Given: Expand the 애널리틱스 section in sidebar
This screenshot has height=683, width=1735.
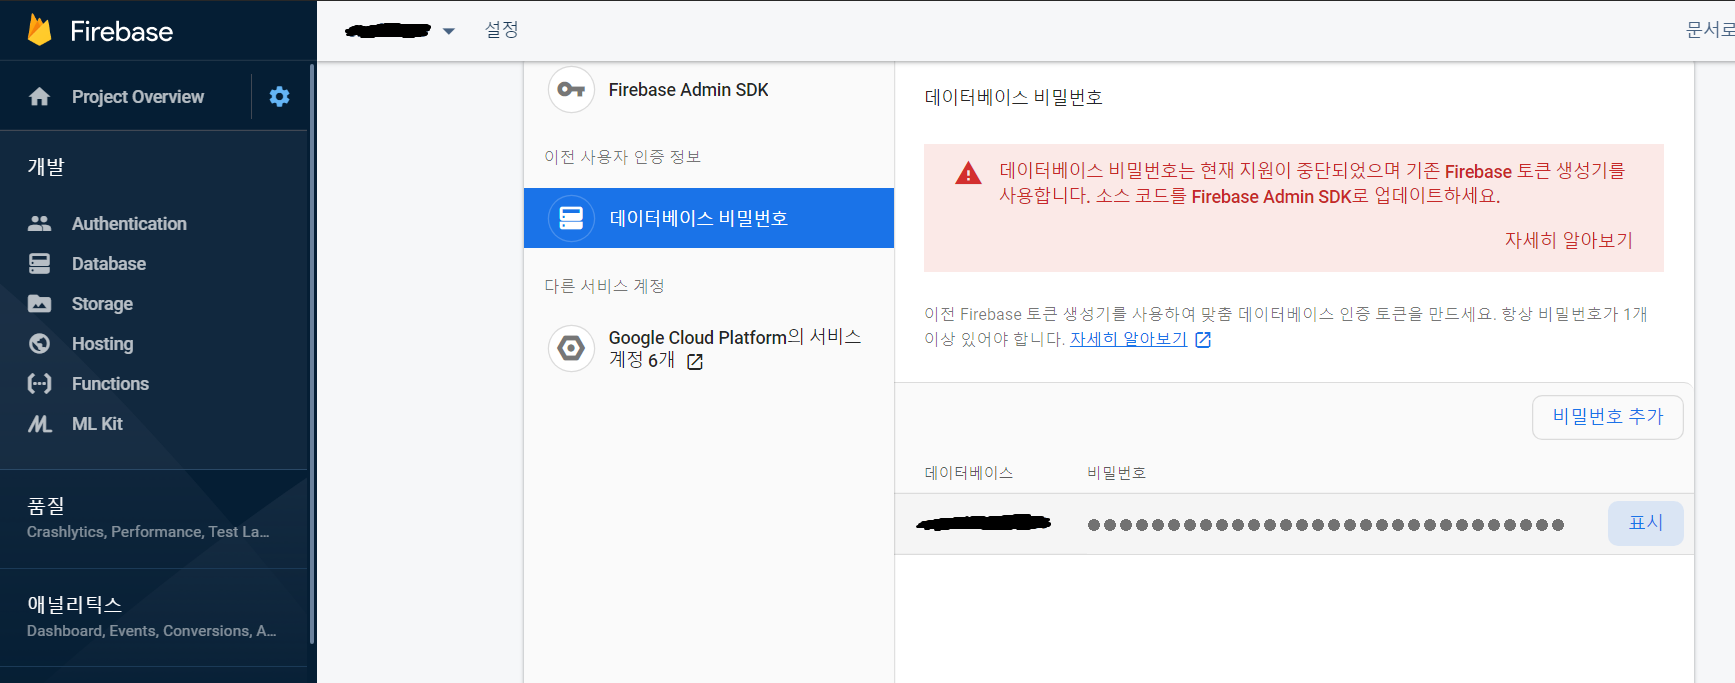Looking at the screenshot, I should click(154, 616).
